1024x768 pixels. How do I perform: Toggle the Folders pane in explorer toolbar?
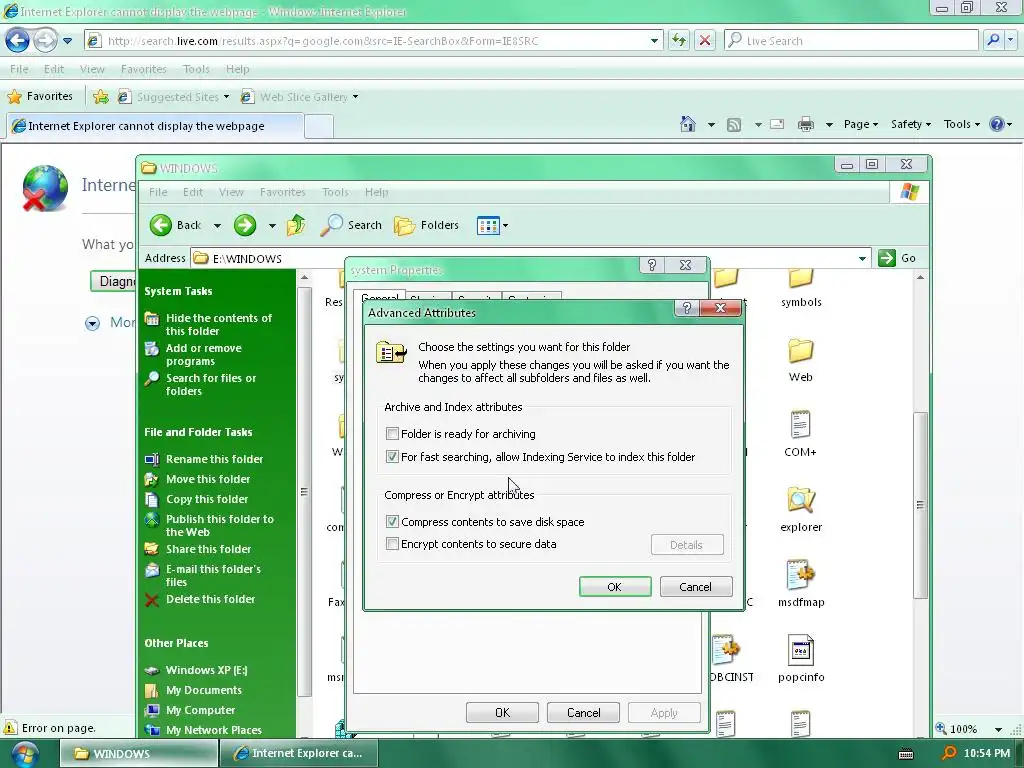(426, 225)
